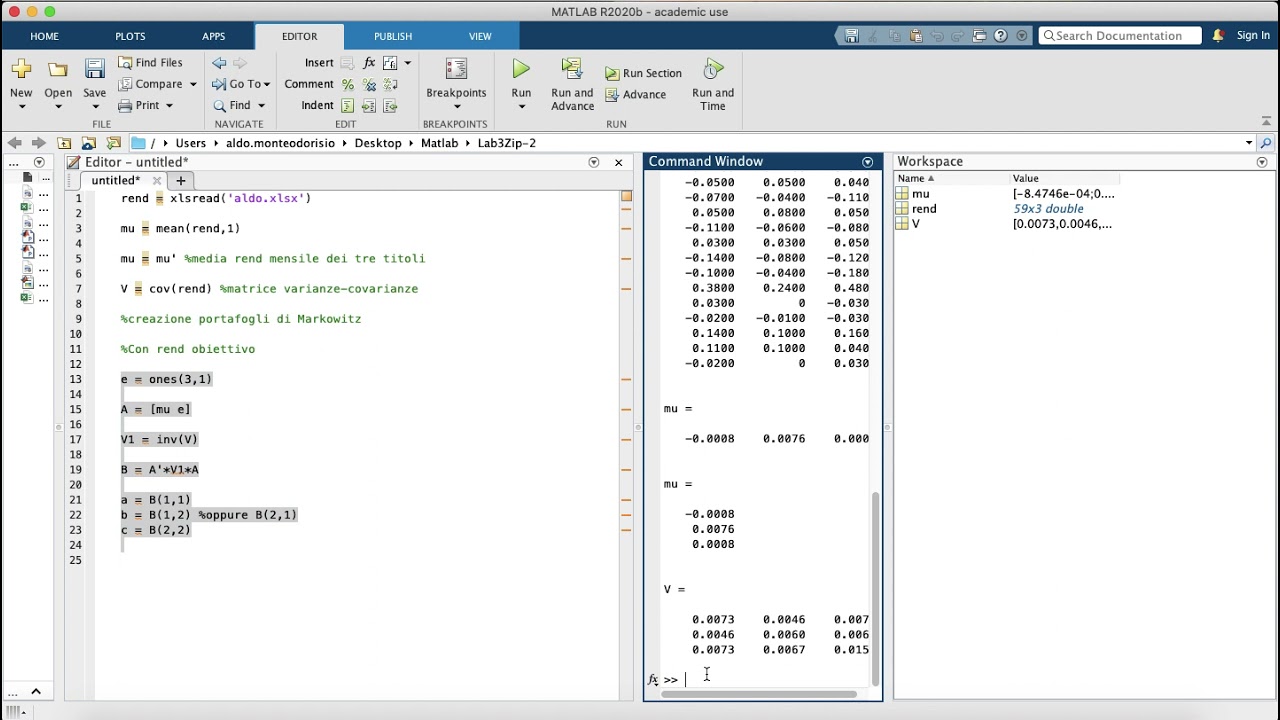Click the green Run play icon

coord(521,69)
